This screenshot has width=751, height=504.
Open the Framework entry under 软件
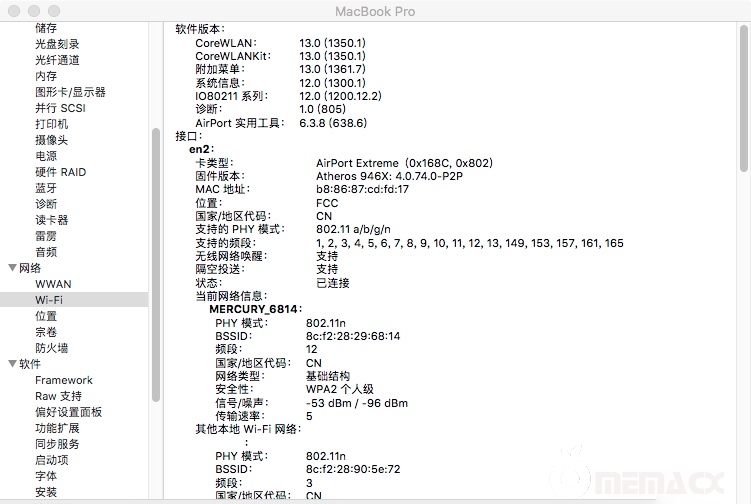point(64,380)
